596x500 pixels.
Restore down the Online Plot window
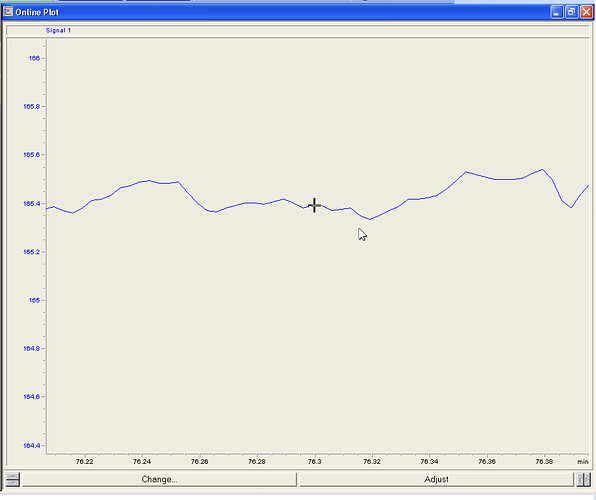point(571,12)
